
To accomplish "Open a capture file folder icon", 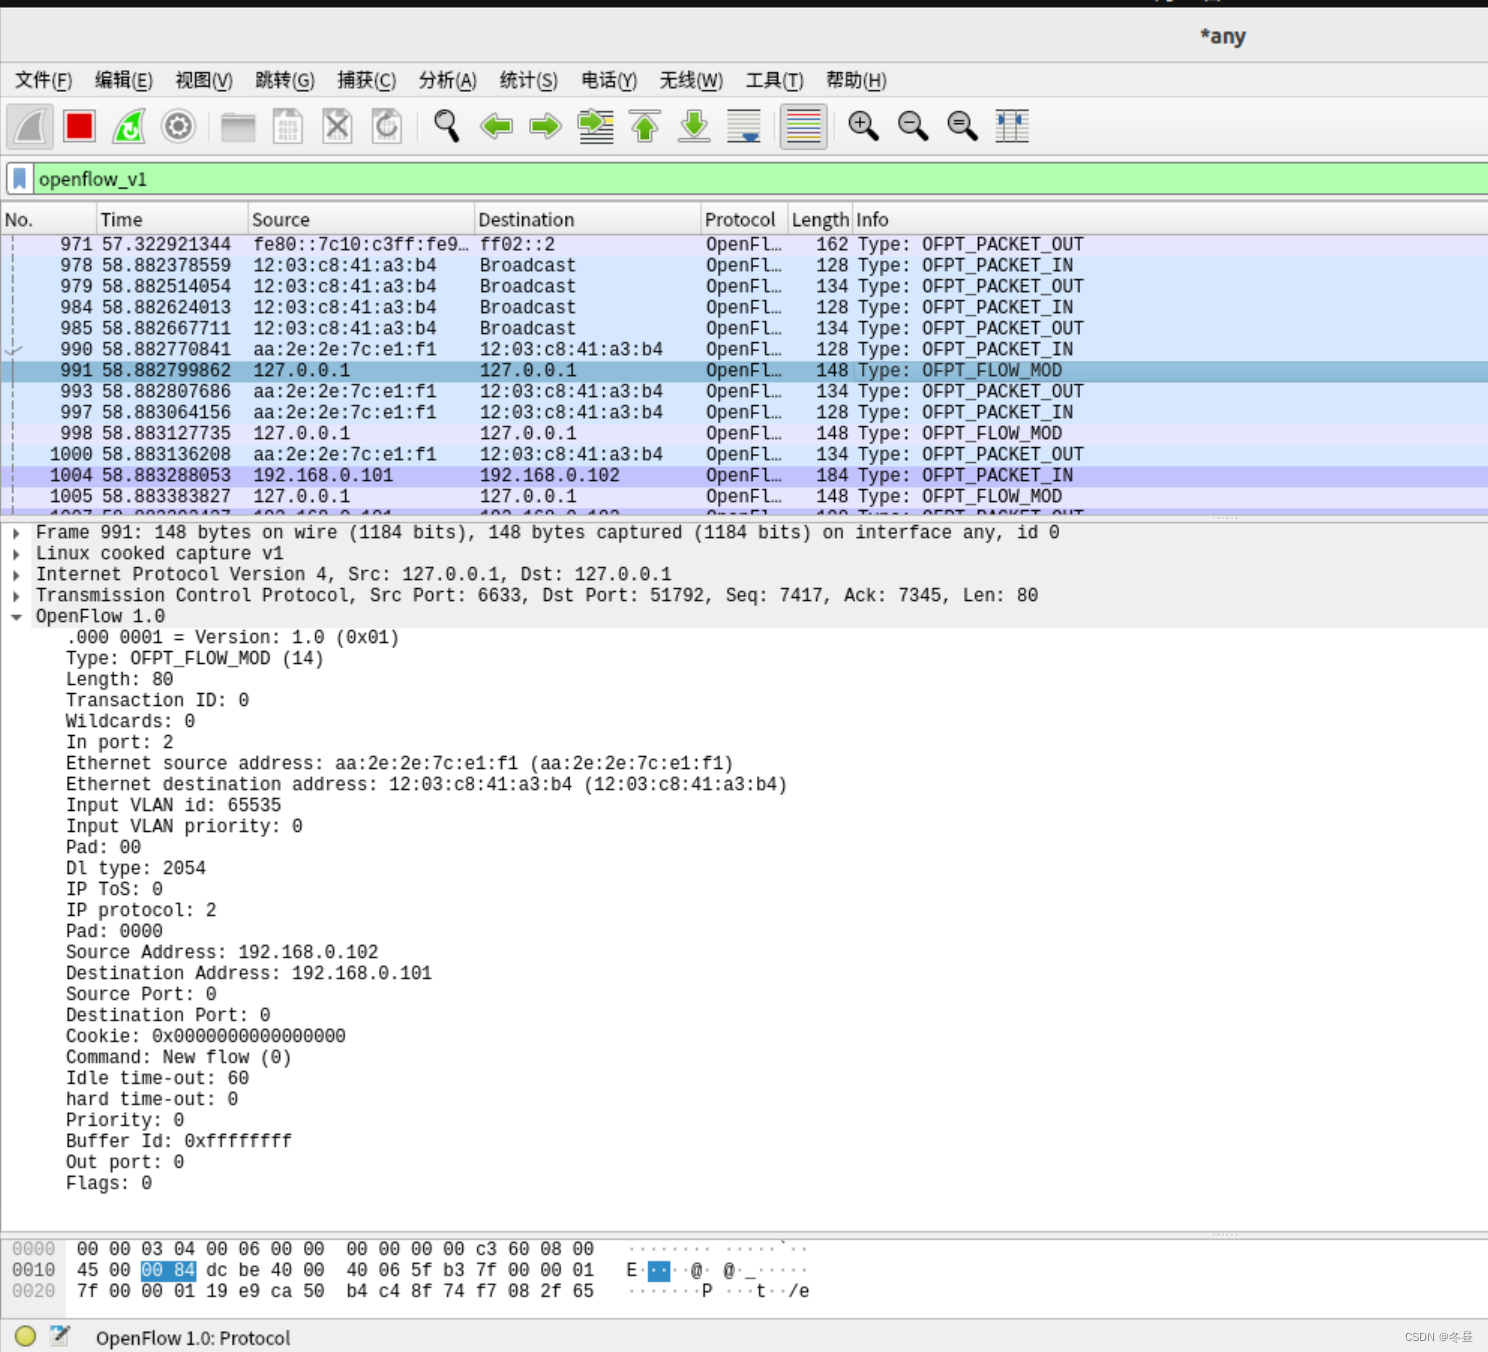I will (x=238, y=126).
